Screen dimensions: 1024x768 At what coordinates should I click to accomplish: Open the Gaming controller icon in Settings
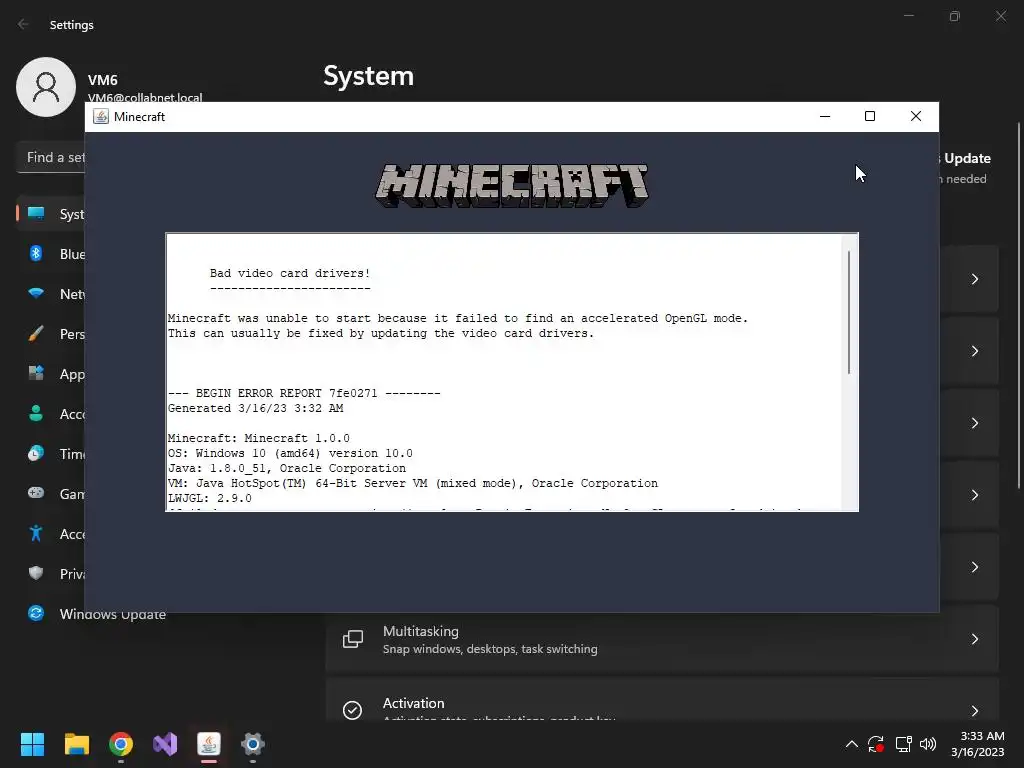pos(36,493)
